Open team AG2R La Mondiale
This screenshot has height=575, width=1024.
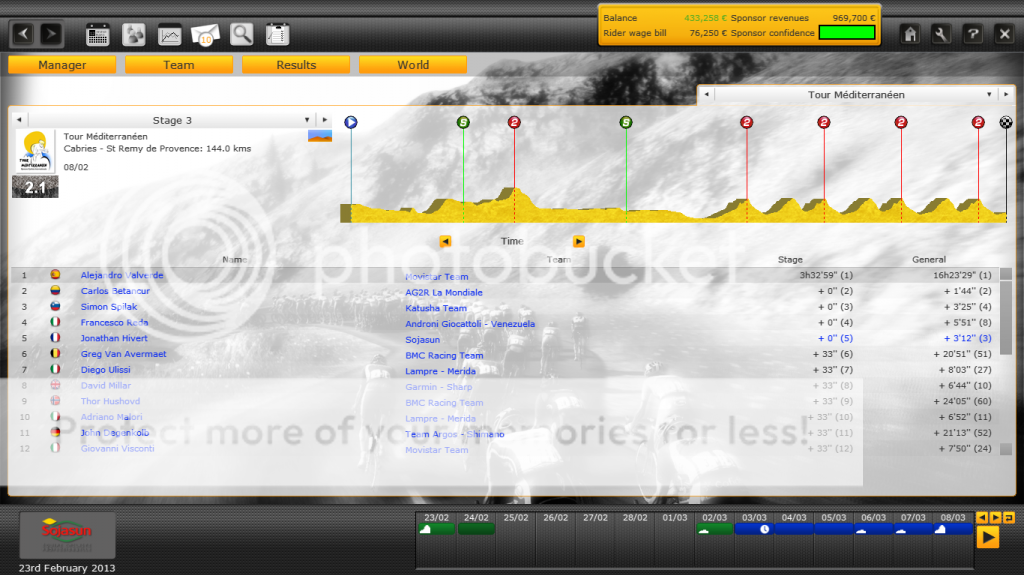[443, 293]
